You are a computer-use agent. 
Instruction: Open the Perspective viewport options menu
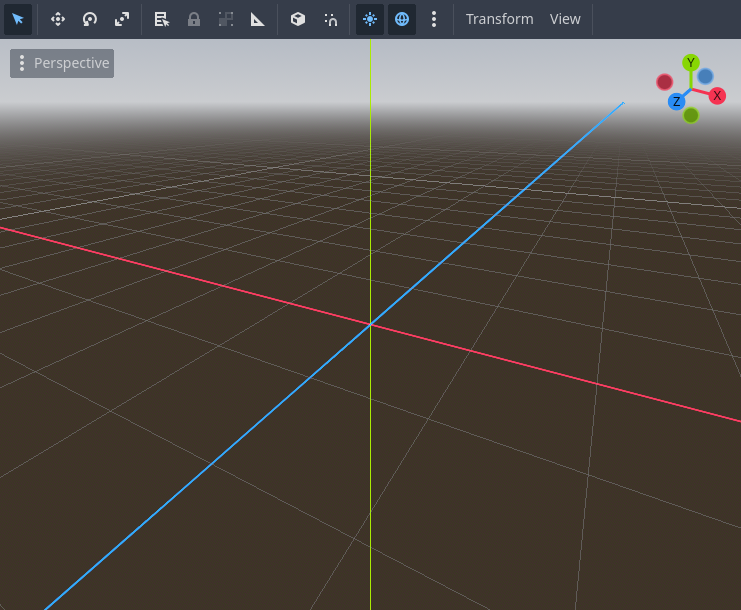pos(62,63)
